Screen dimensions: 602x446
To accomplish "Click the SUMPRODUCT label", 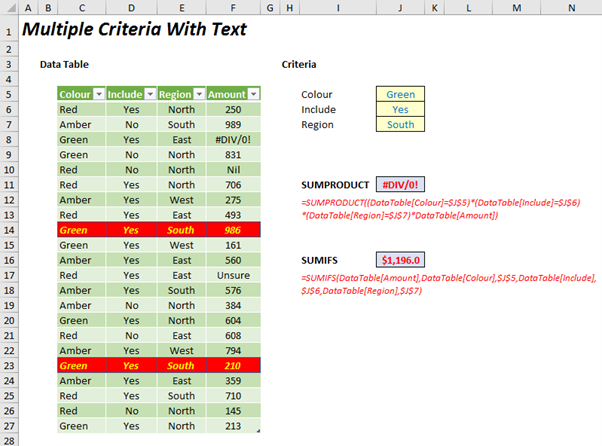I will 335,185.
